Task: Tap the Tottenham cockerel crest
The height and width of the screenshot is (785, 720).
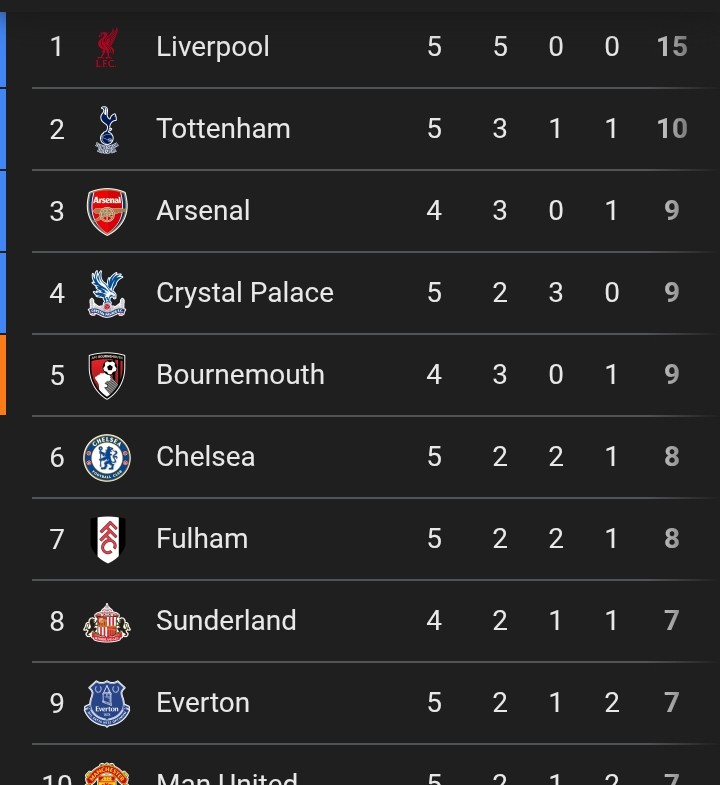Action: click(x=107, y=130)
